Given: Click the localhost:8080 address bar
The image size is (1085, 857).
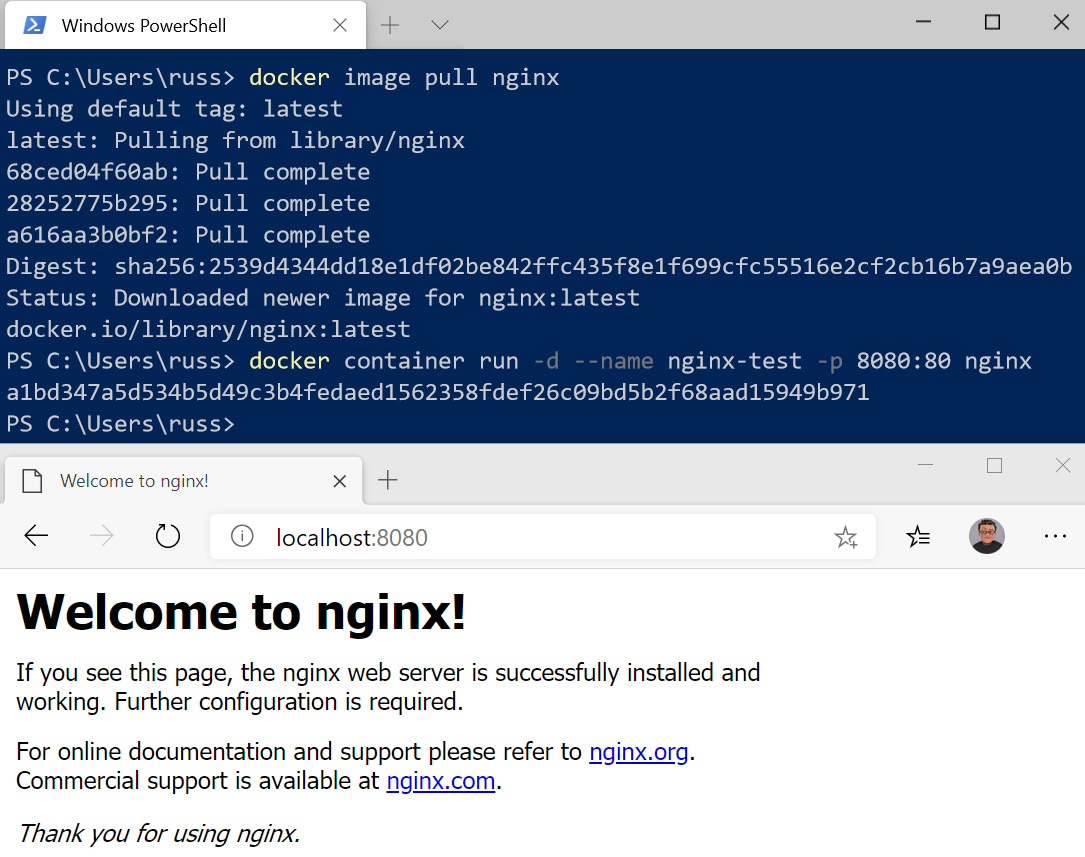Looking at the screenshot, I should tap(542, 537).
